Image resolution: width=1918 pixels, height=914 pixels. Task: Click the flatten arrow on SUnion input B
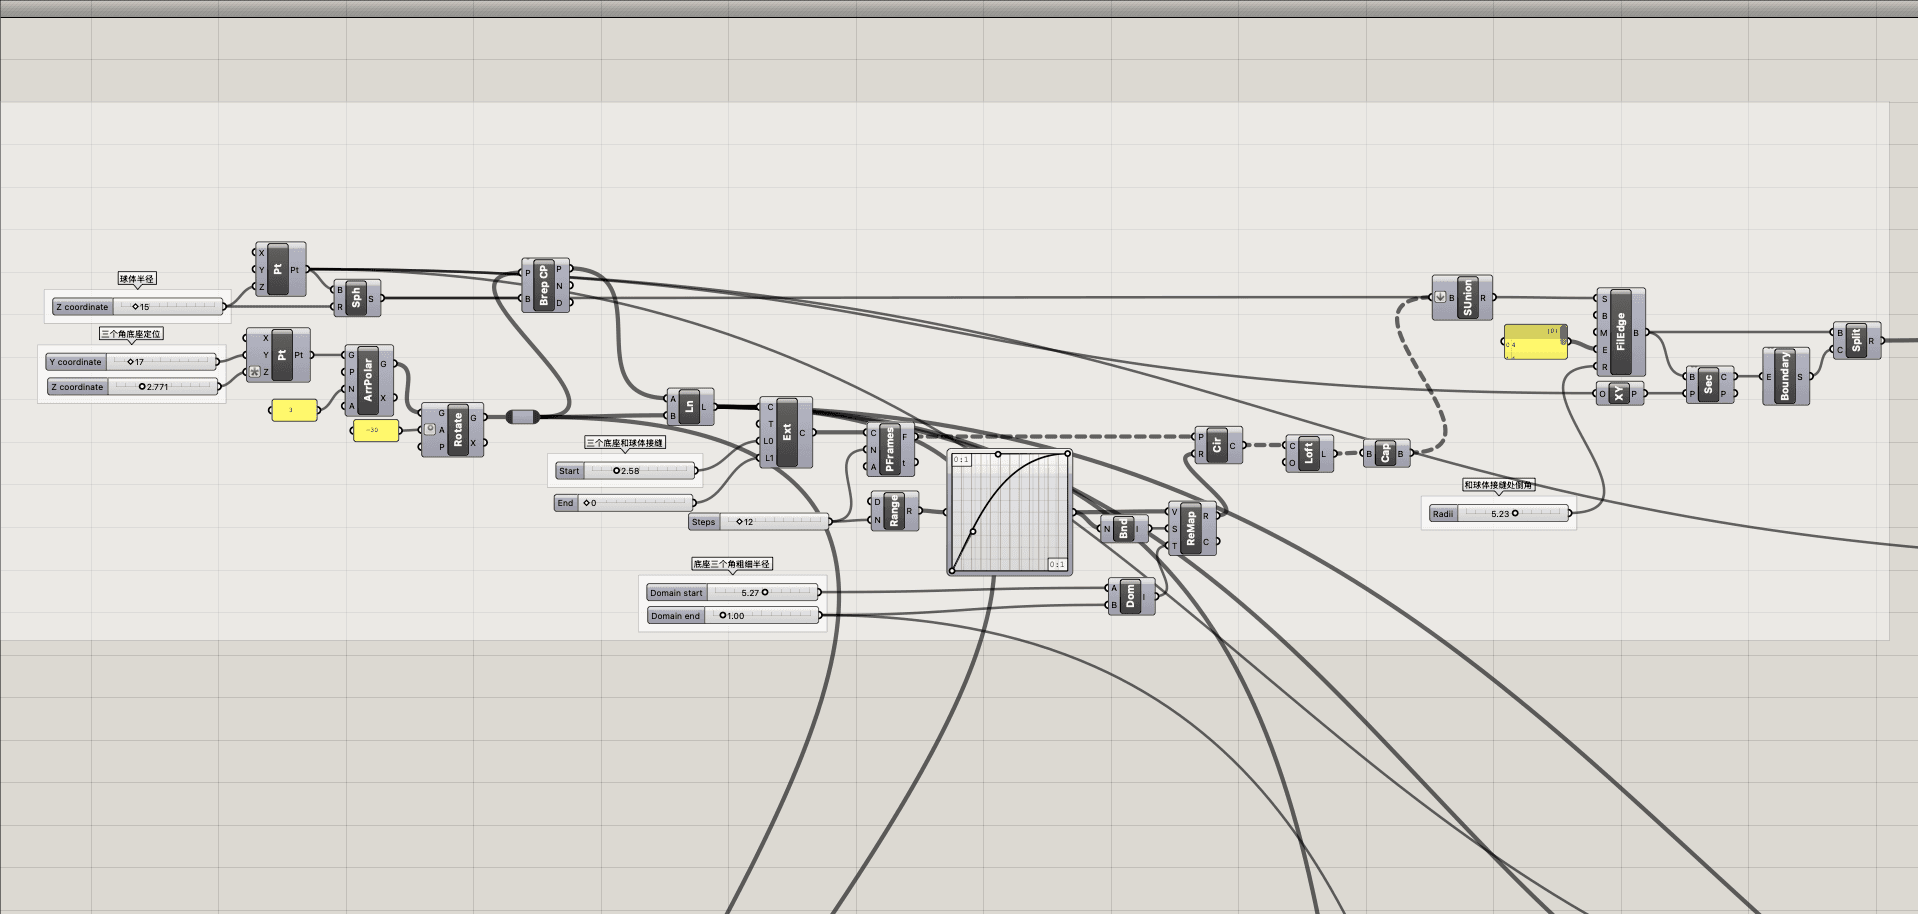click(x=1440, y=297)
